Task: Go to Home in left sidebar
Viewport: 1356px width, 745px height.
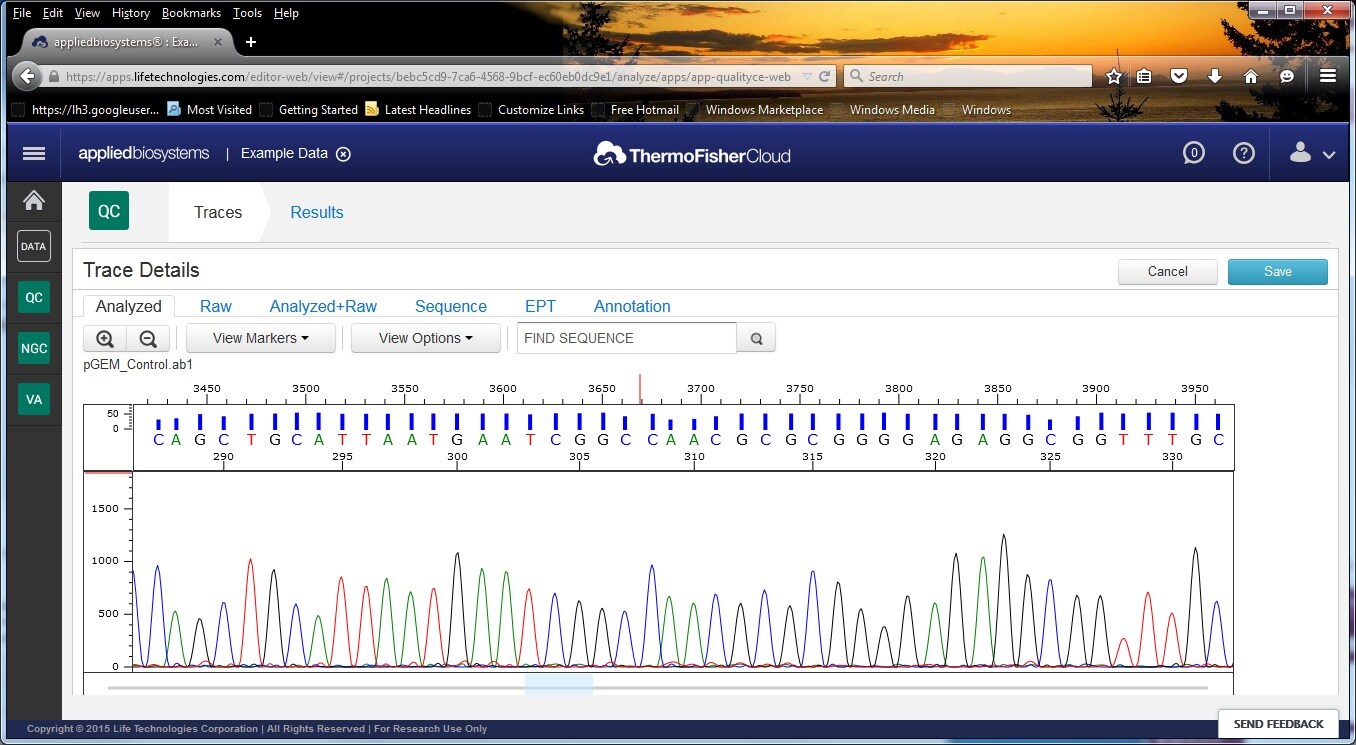Action: (x=34, y=201)
